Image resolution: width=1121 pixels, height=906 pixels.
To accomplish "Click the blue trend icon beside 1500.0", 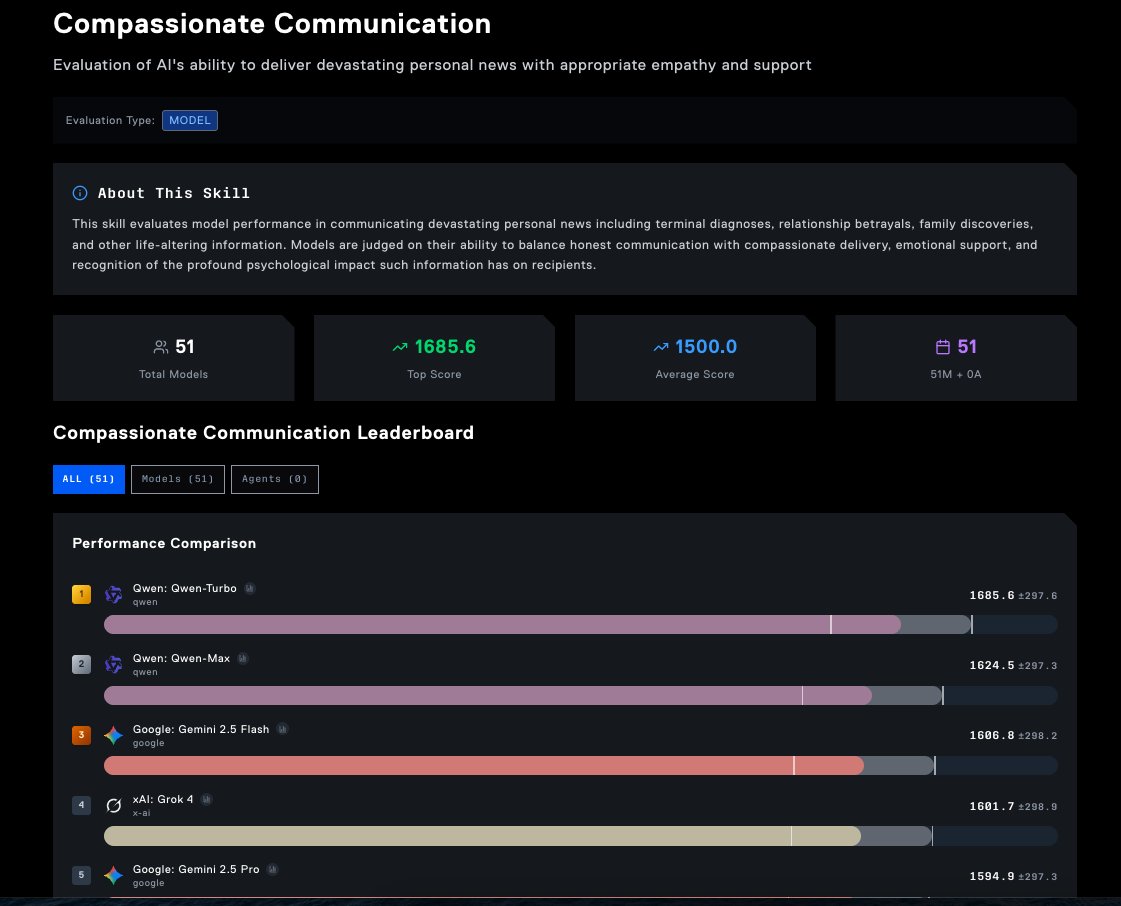I will pyautogui.click(x=661, y=348).
